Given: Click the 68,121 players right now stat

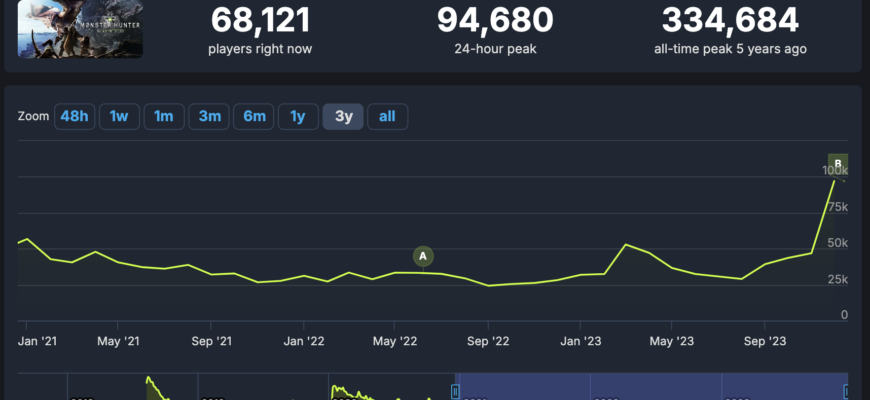Looking at the screenshot, I should (260, 19).
